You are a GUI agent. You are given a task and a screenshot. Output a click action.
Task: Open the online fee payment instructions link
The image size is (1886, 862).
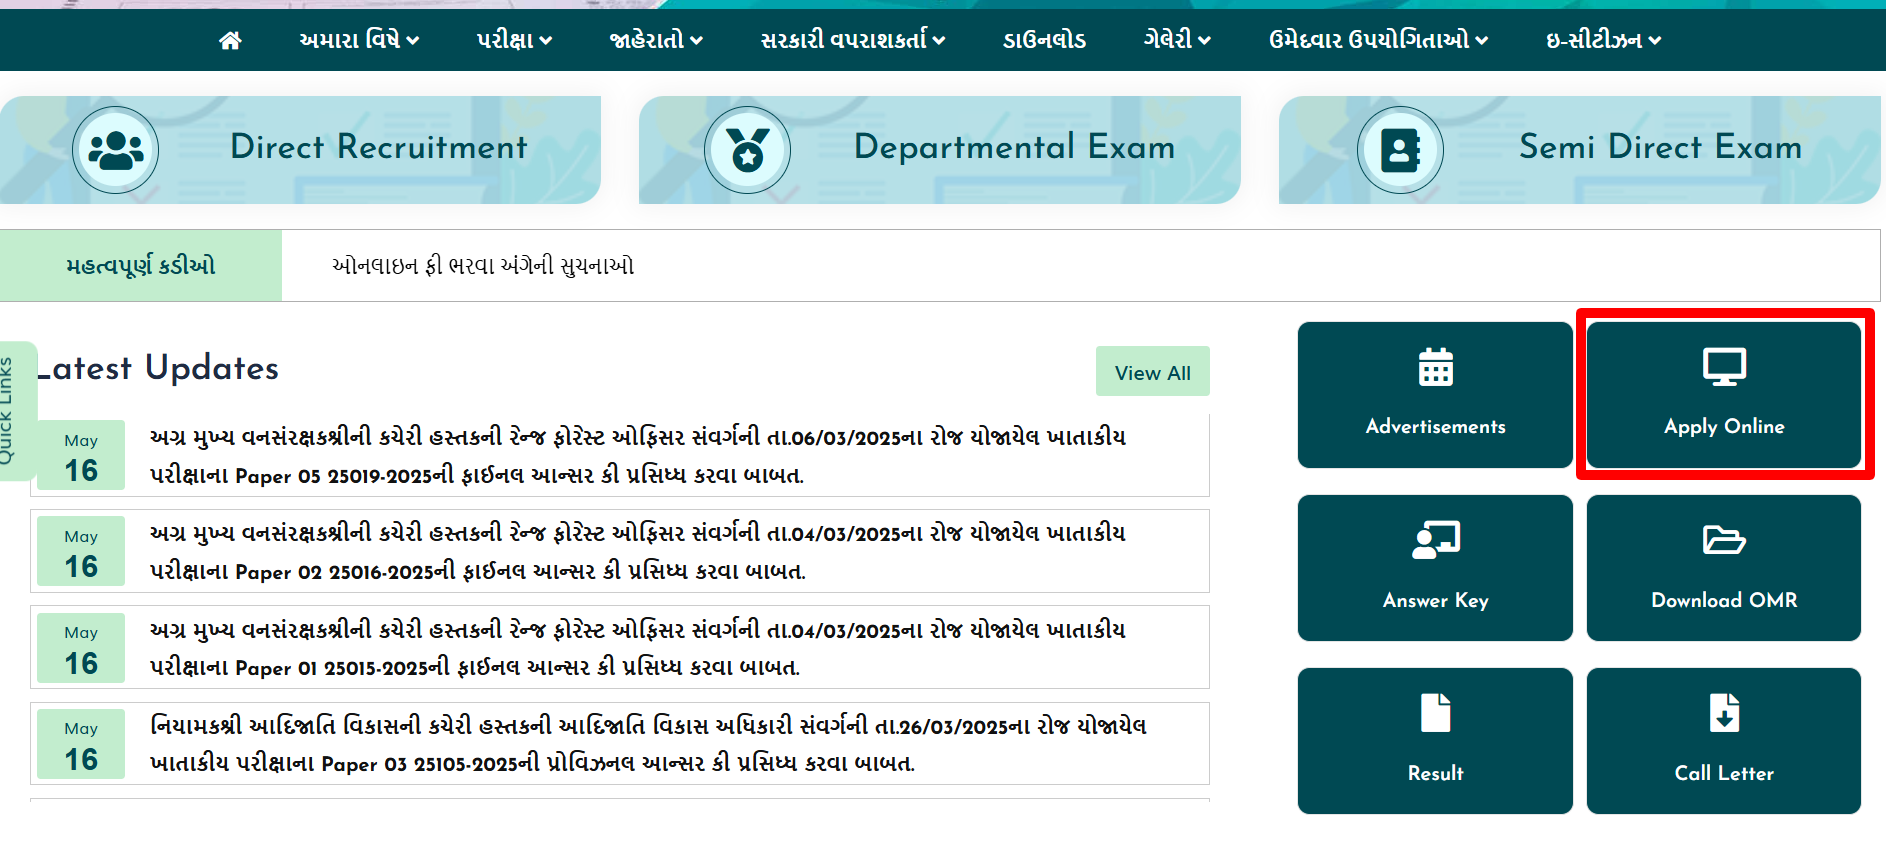[483, 266]
